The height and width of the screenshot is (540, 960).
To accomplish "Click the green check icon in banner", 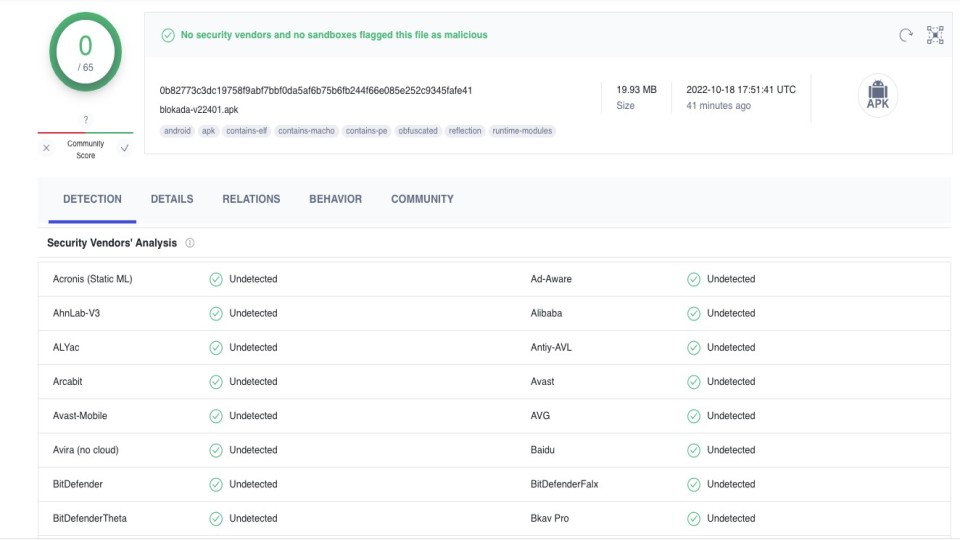I will (x=168, y=36).
